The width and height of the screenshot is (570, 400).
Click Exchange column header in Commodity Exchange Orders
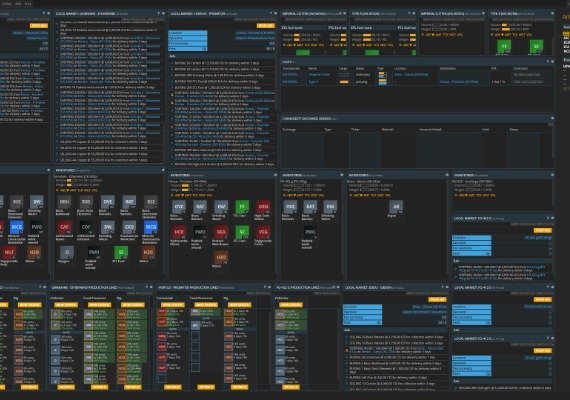[x=289, y=129]
